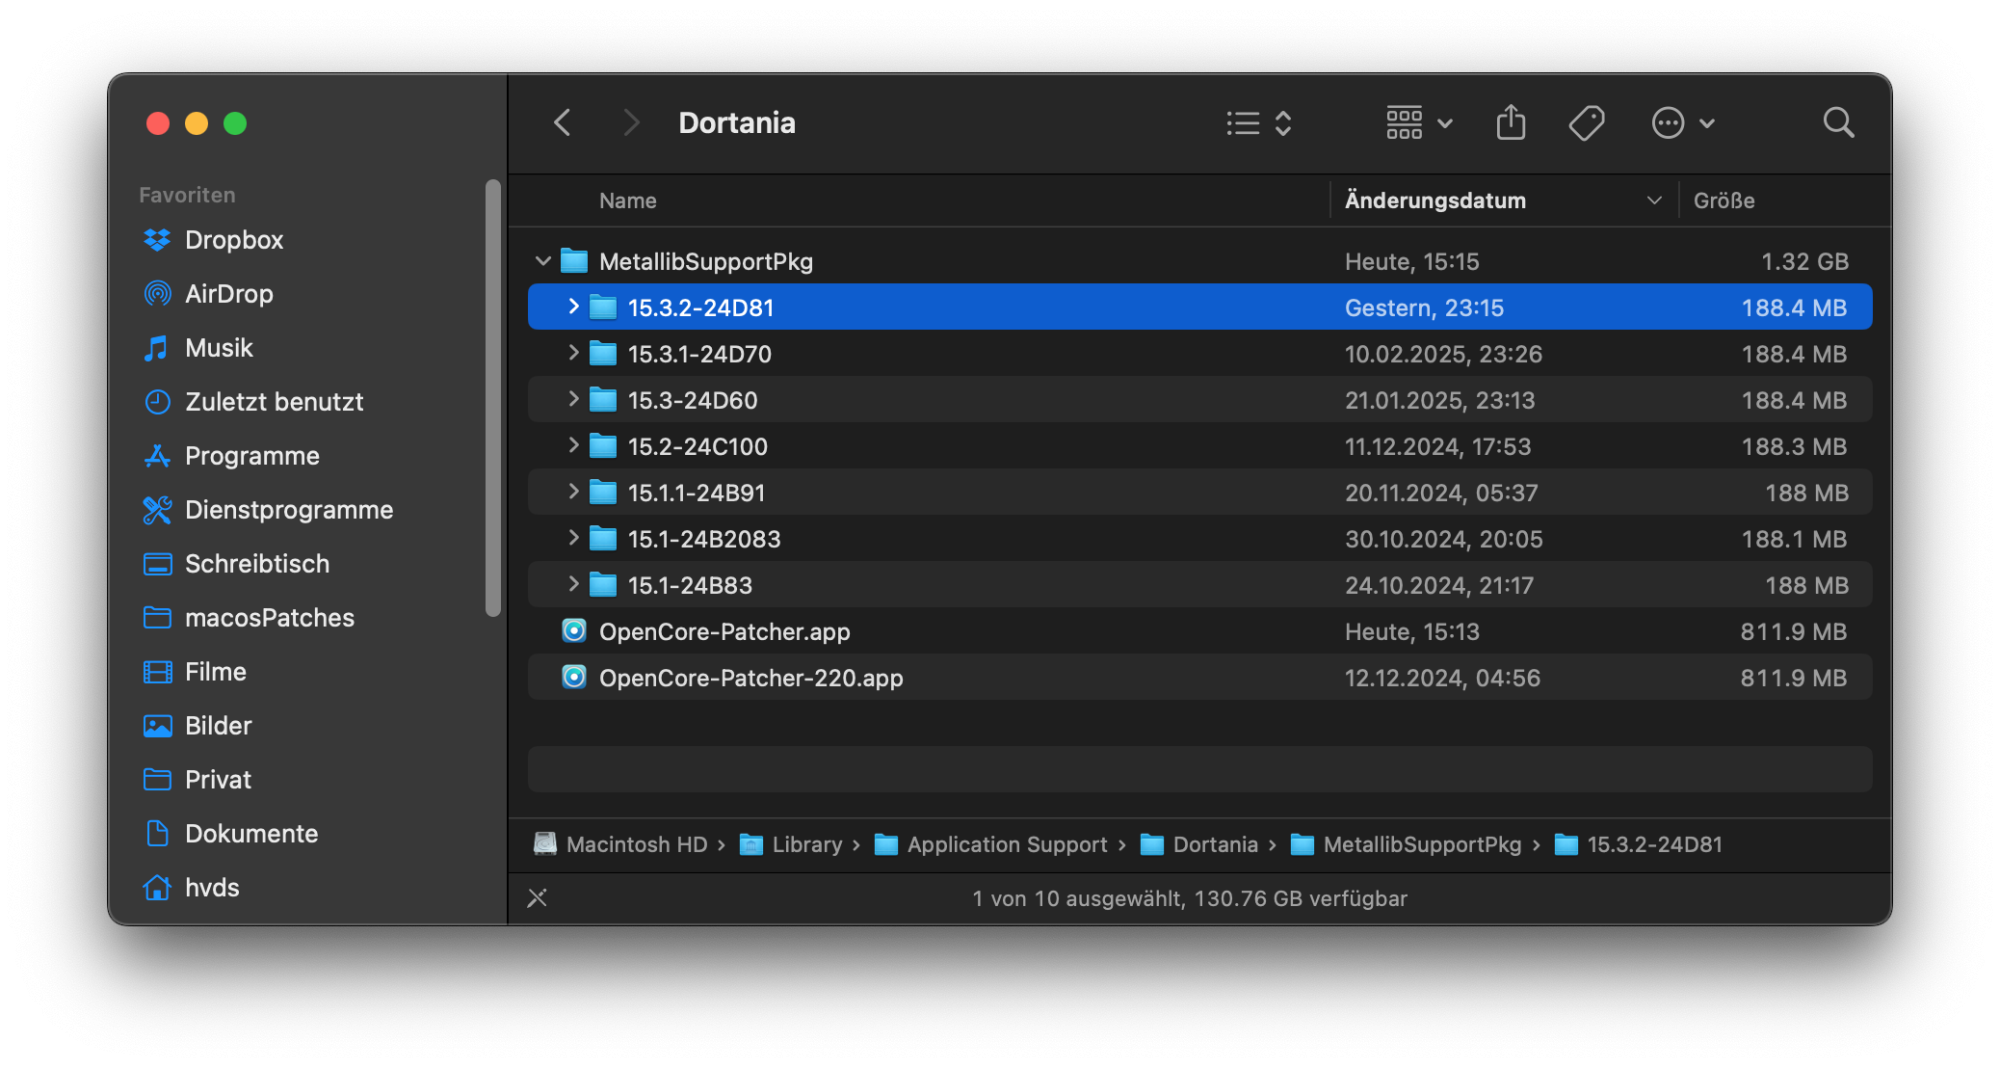Screen dimensions: 2000x1068
Task: Expand the 15.2-24C100 folder
Action: (x=573, y=445)
